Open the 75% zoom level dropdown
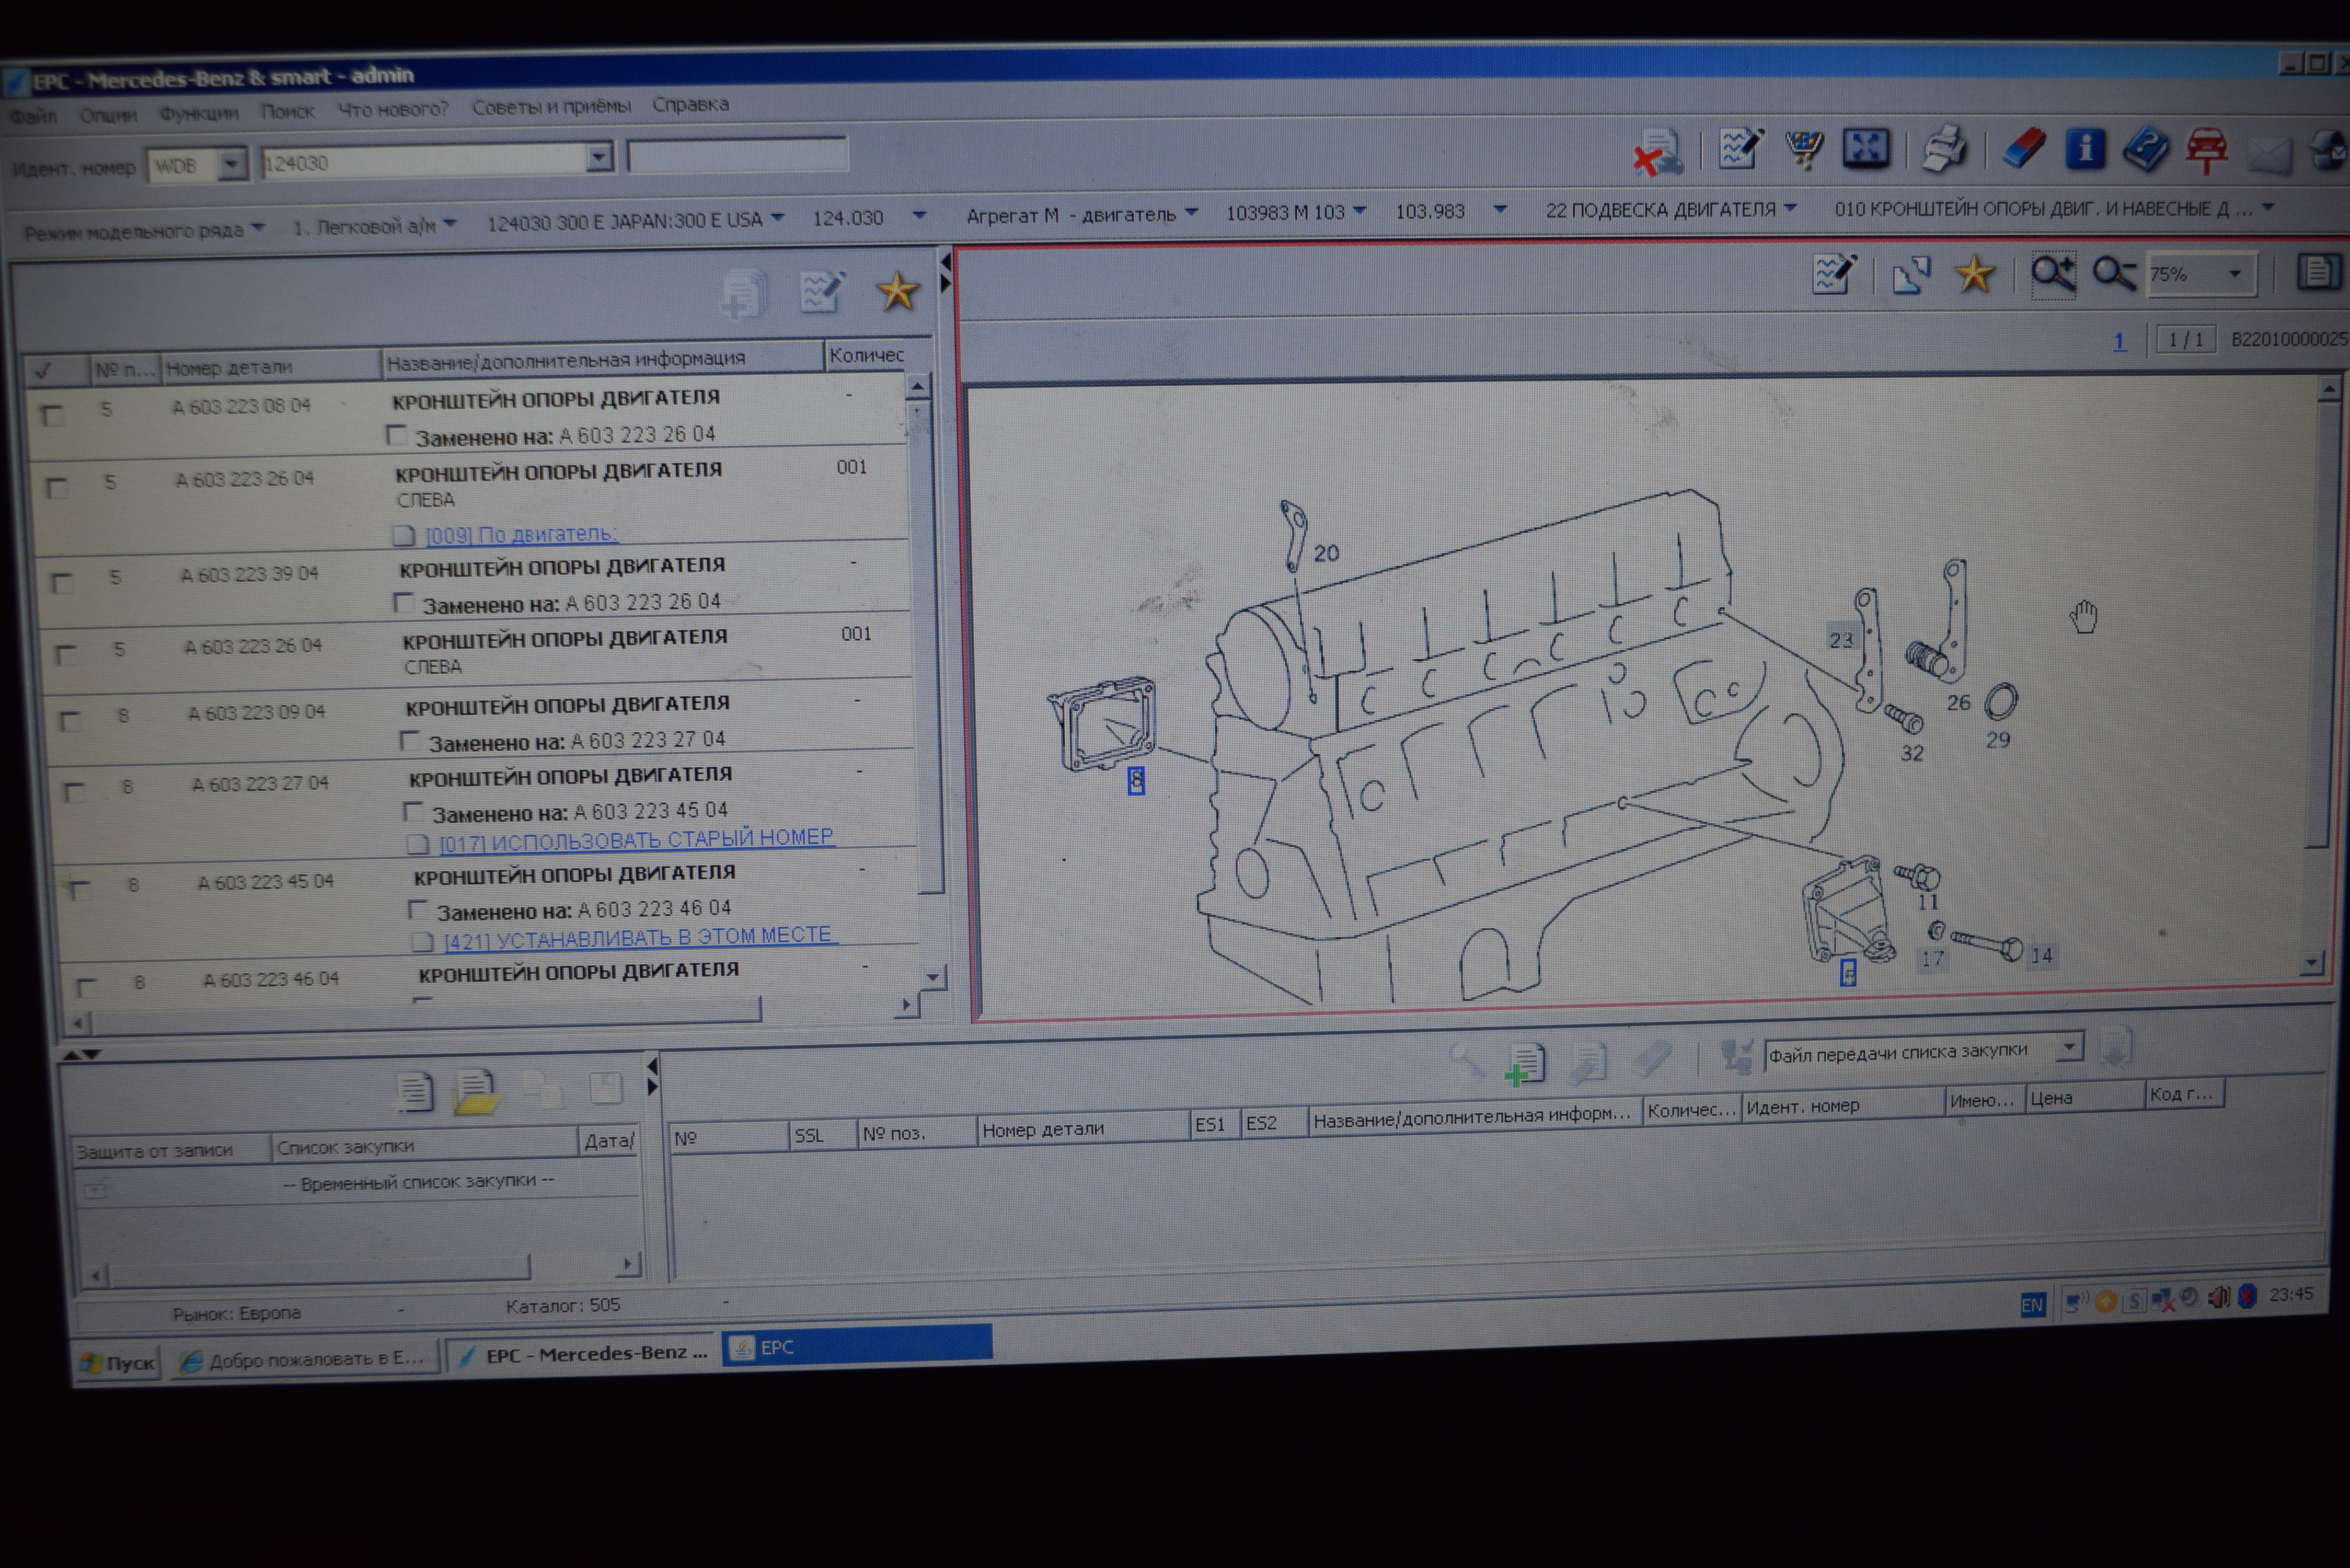 coord(2234,274)
